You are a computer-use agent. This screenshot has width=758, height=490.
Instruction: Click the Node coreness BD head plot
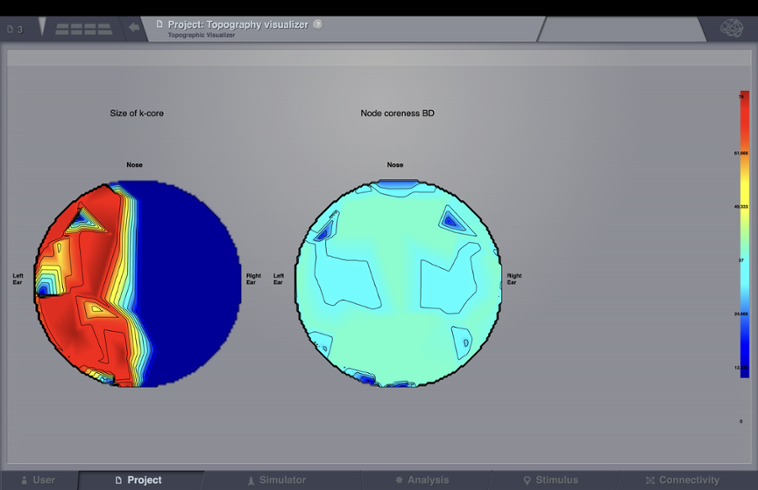(x=398, y=283)
